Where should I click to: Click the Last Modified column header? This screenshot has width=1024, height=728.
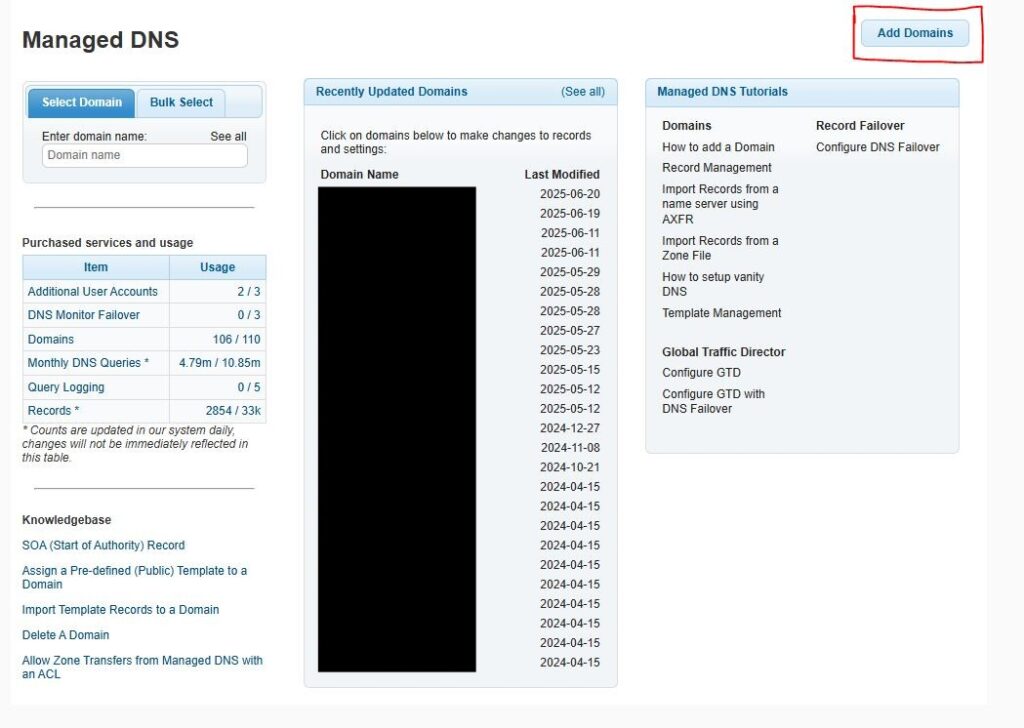[562, 174]
